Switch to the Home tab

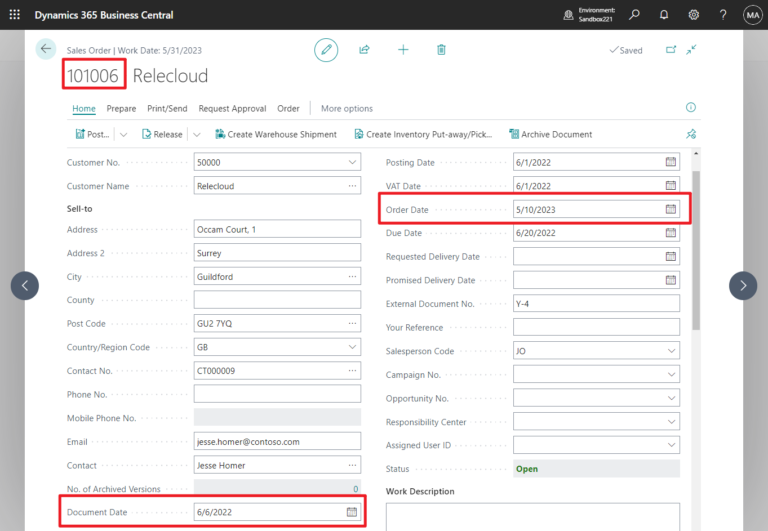[84, 108]
